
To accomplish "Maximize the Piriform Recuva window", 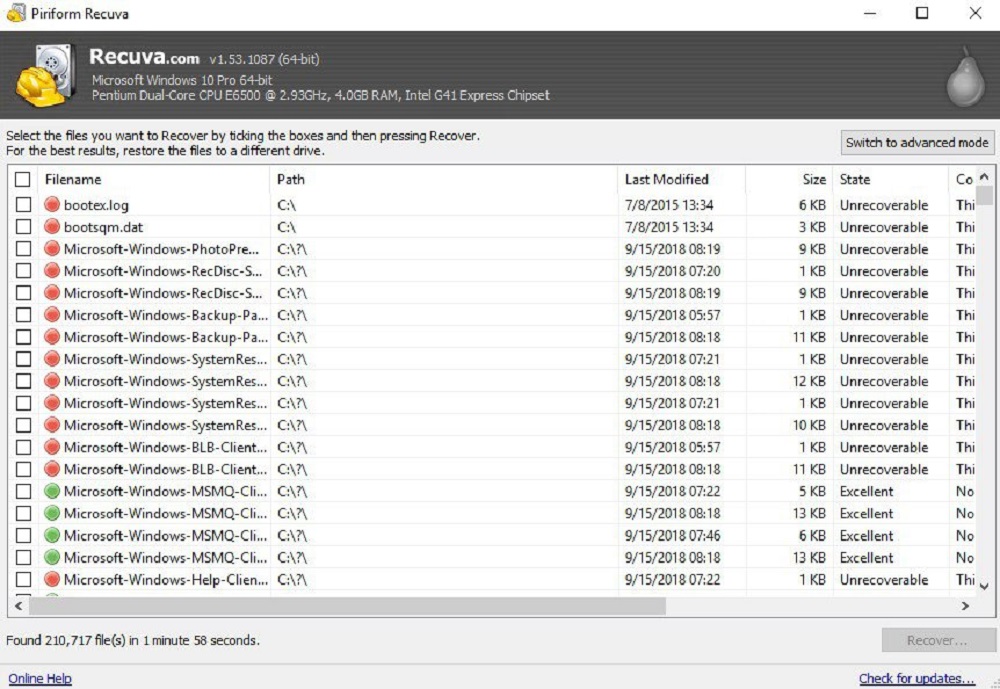I will [x=922, y=13].
